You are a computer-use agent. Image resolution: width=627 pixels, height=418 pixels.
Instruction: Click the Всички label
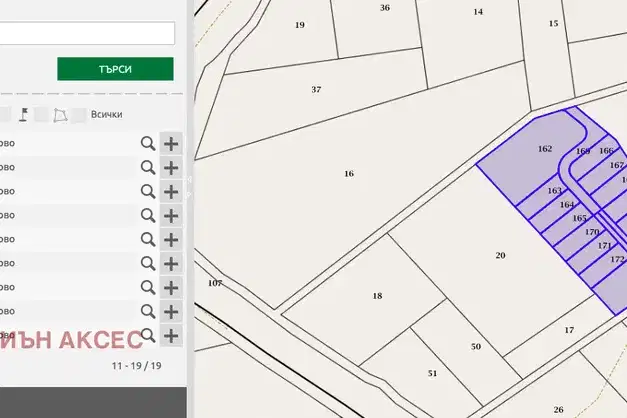click(106, 114)
